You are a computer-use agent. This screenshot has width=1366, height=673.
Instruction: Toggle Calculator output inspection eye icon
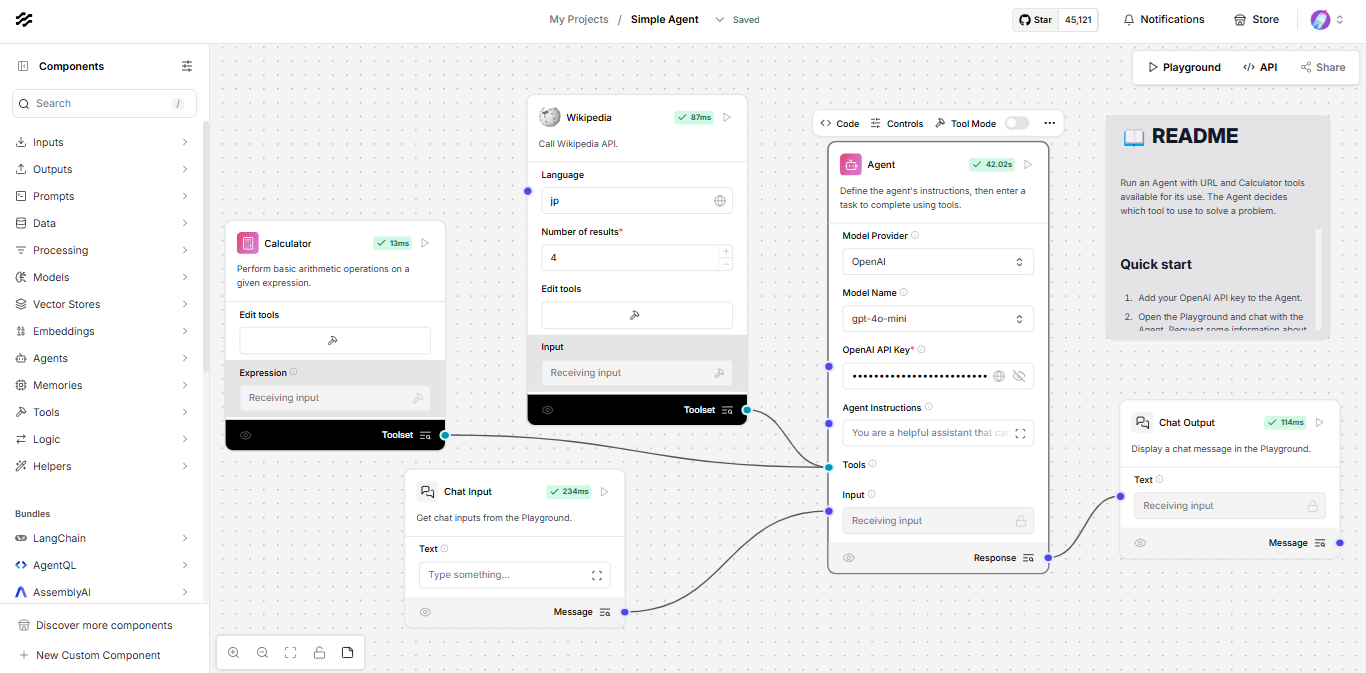click(x=246, y=435)
